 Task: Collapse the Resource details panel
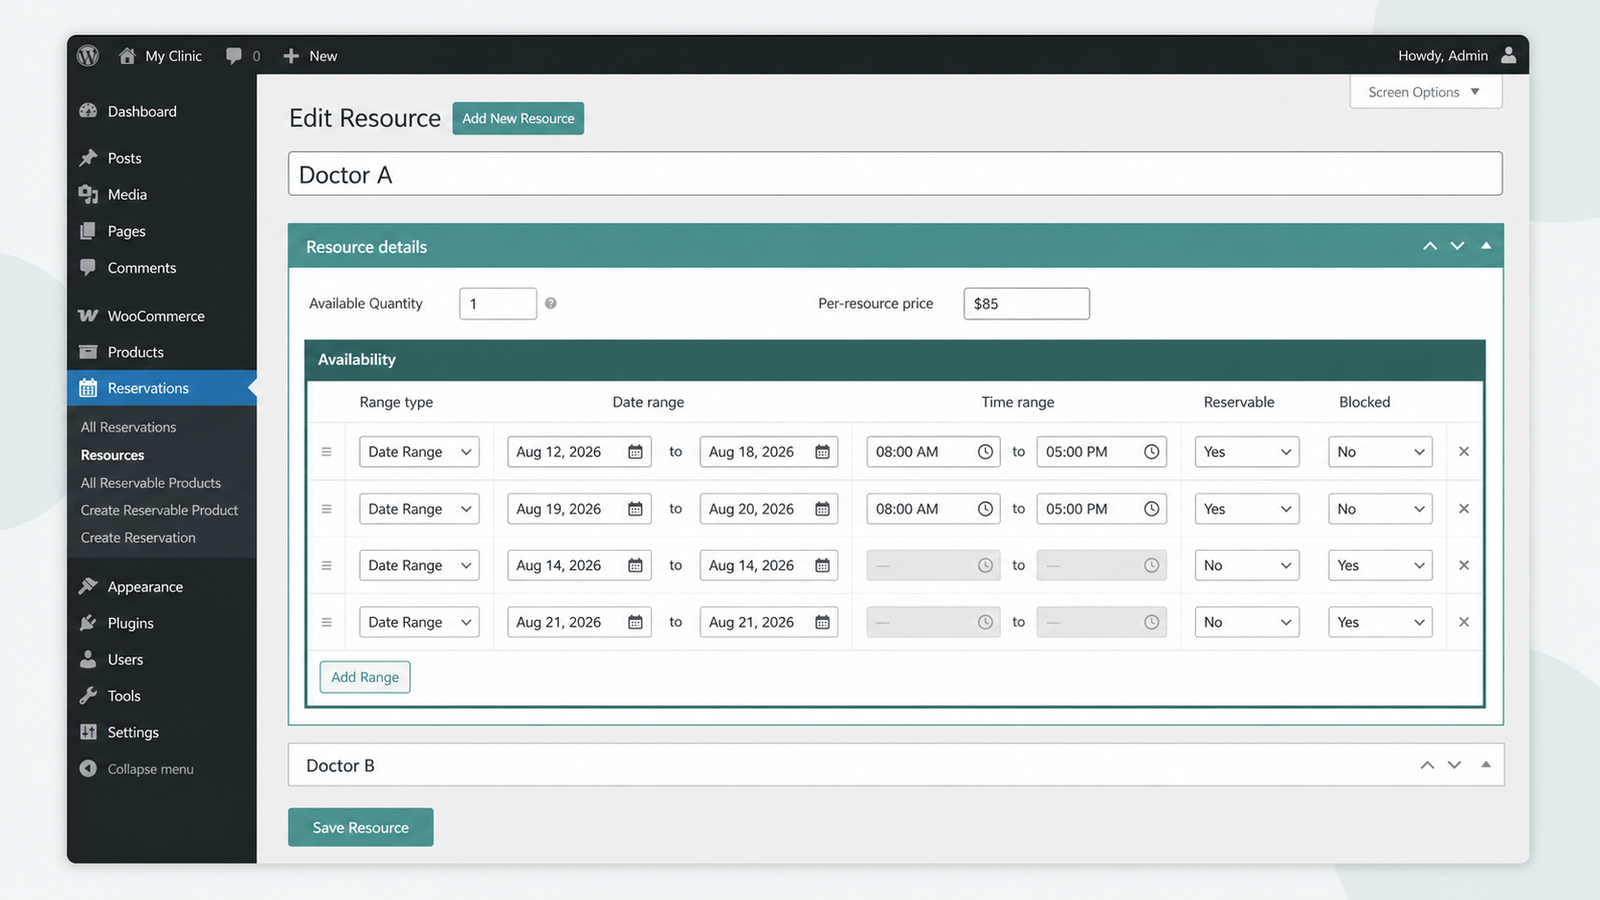[1486, 246]
